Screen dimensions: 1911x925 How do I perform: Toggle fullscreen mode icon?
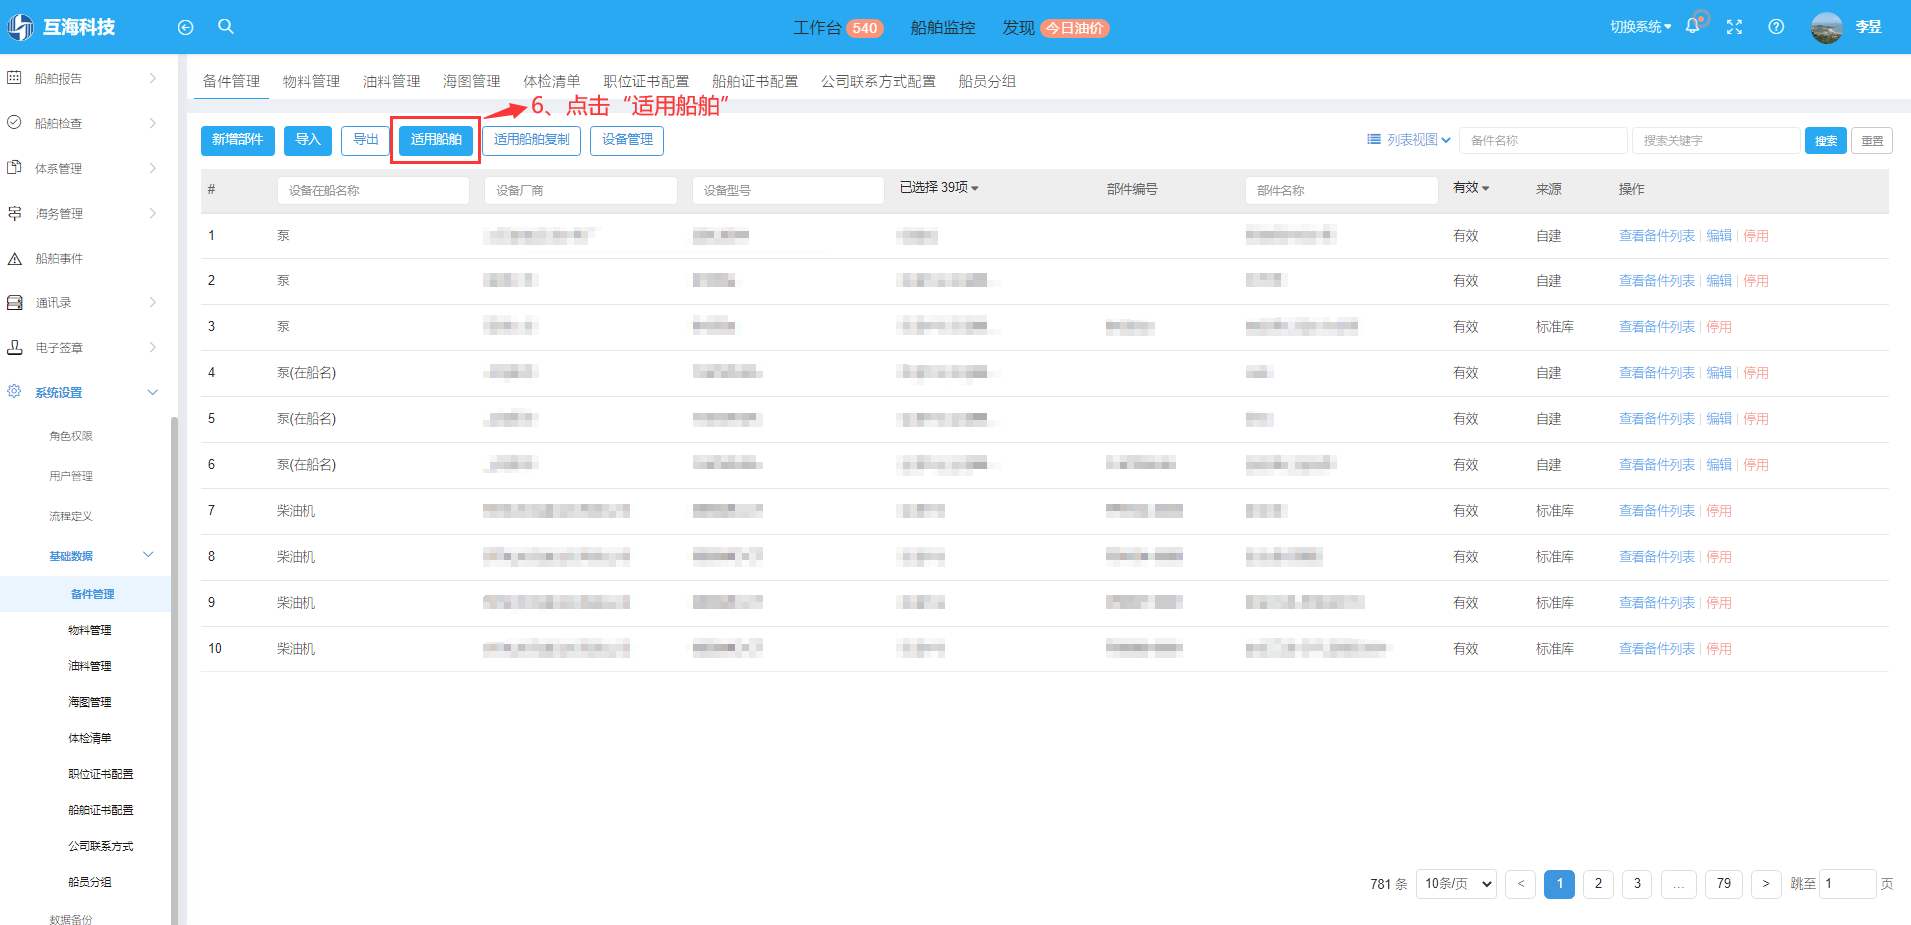[1734, 27]
